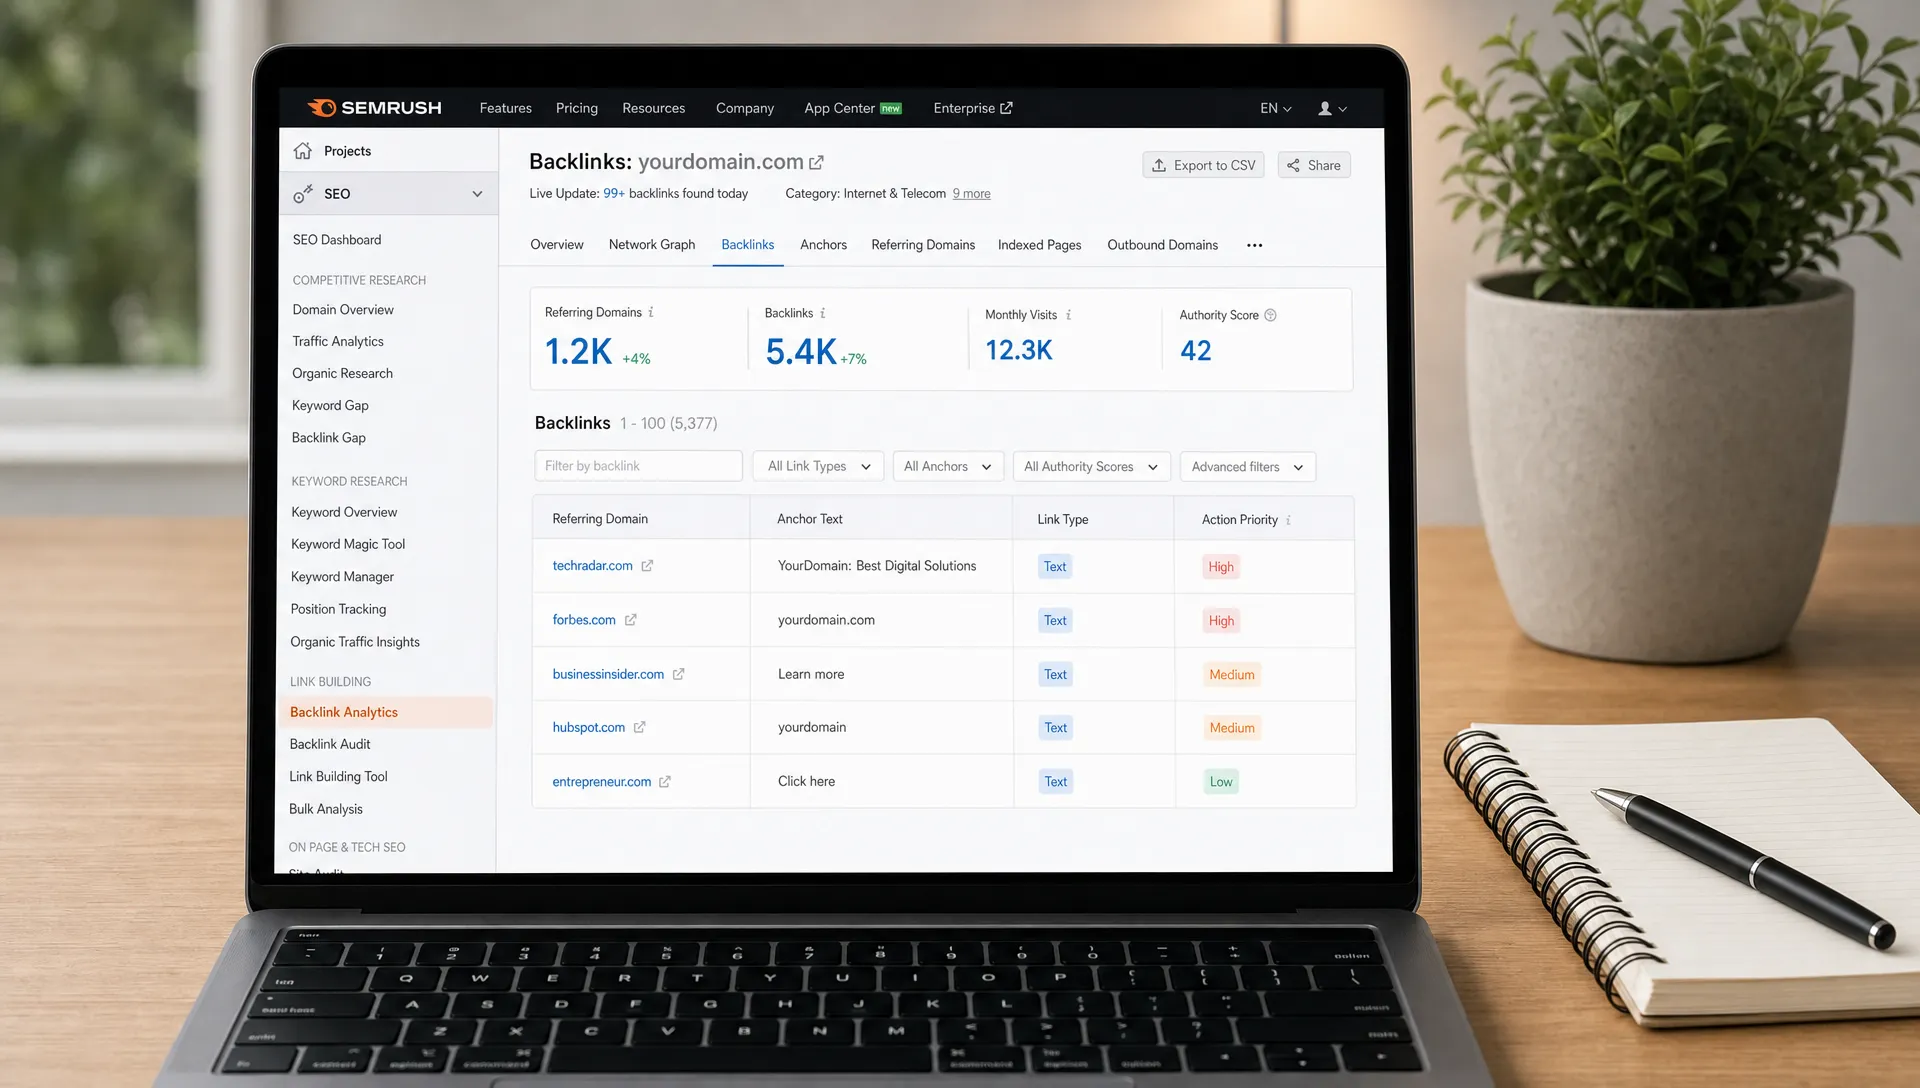1920x1088 pixels.
Task: Open yourdomain.com in new tab icon
Action: click(x=816, y=162)
